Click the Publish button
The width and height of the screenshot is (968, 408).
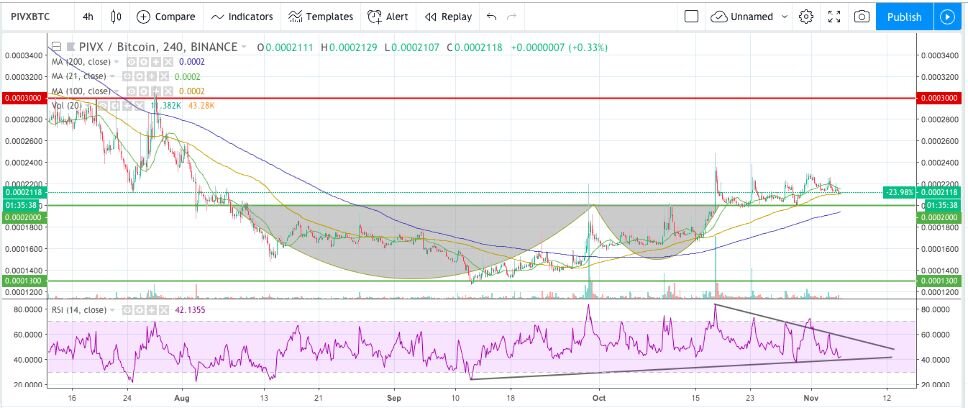(x=904, y=17)
